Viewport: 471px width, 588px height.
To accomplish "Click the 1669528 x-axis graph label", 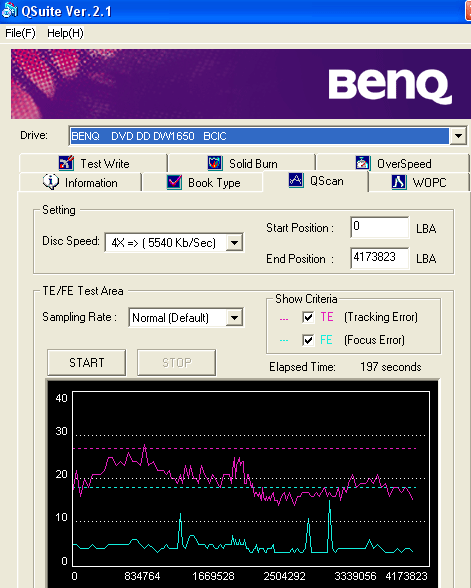I will pos(213,576).
